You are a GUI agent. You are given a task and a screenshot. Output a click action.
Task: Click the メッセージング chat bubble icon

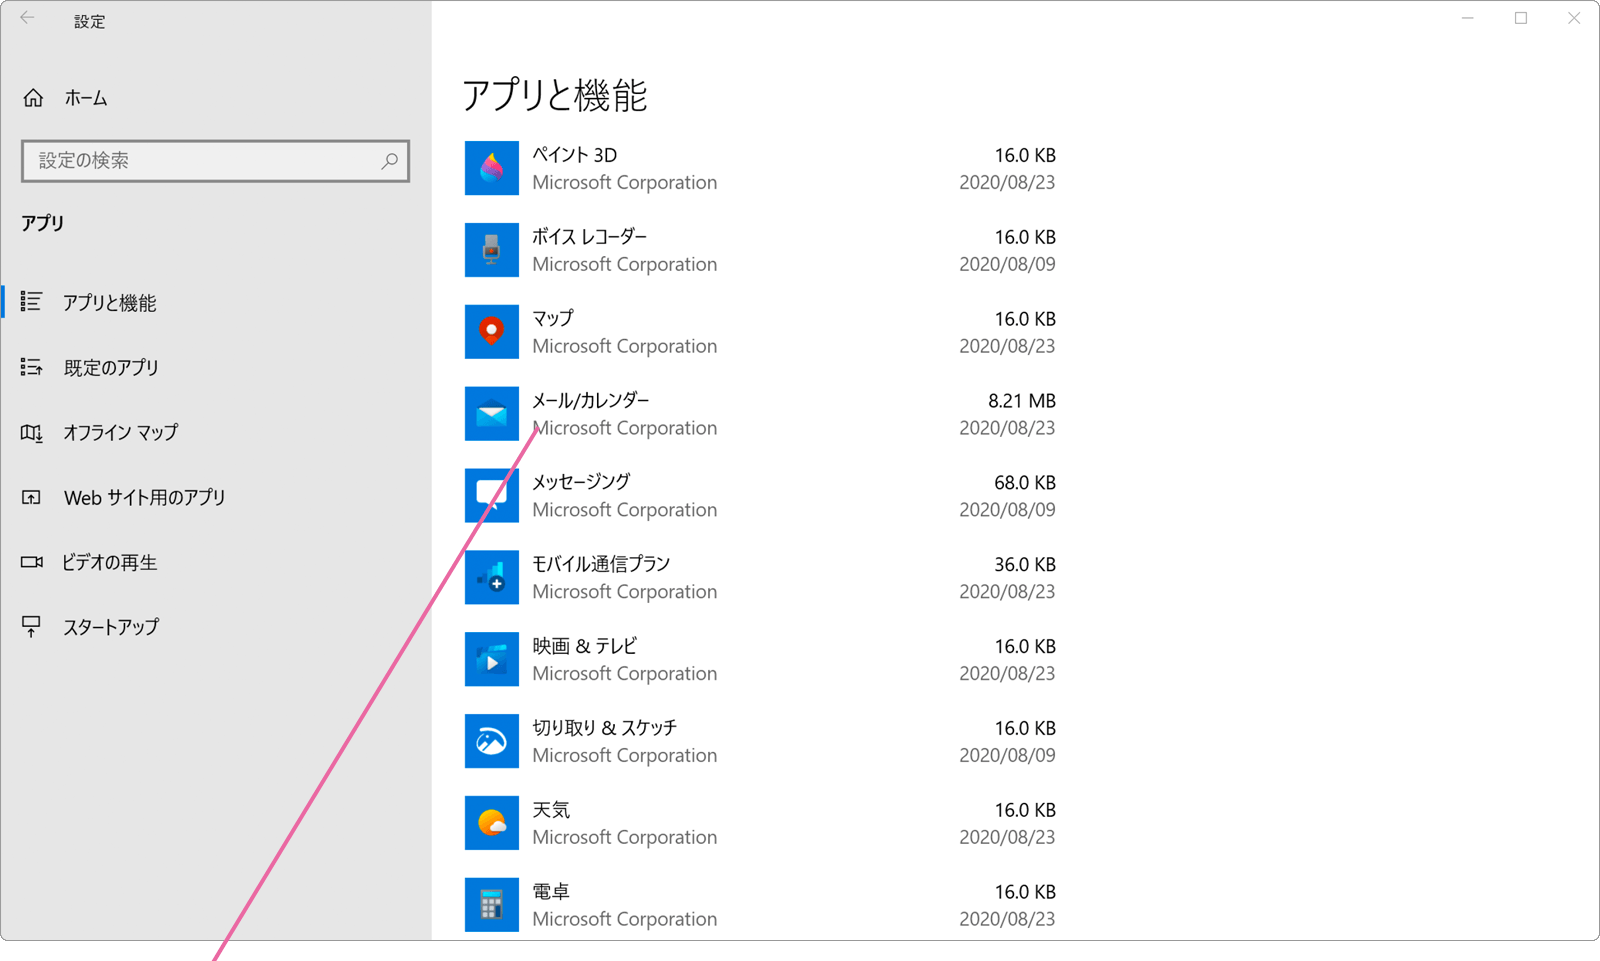click(x=491, y=496)
